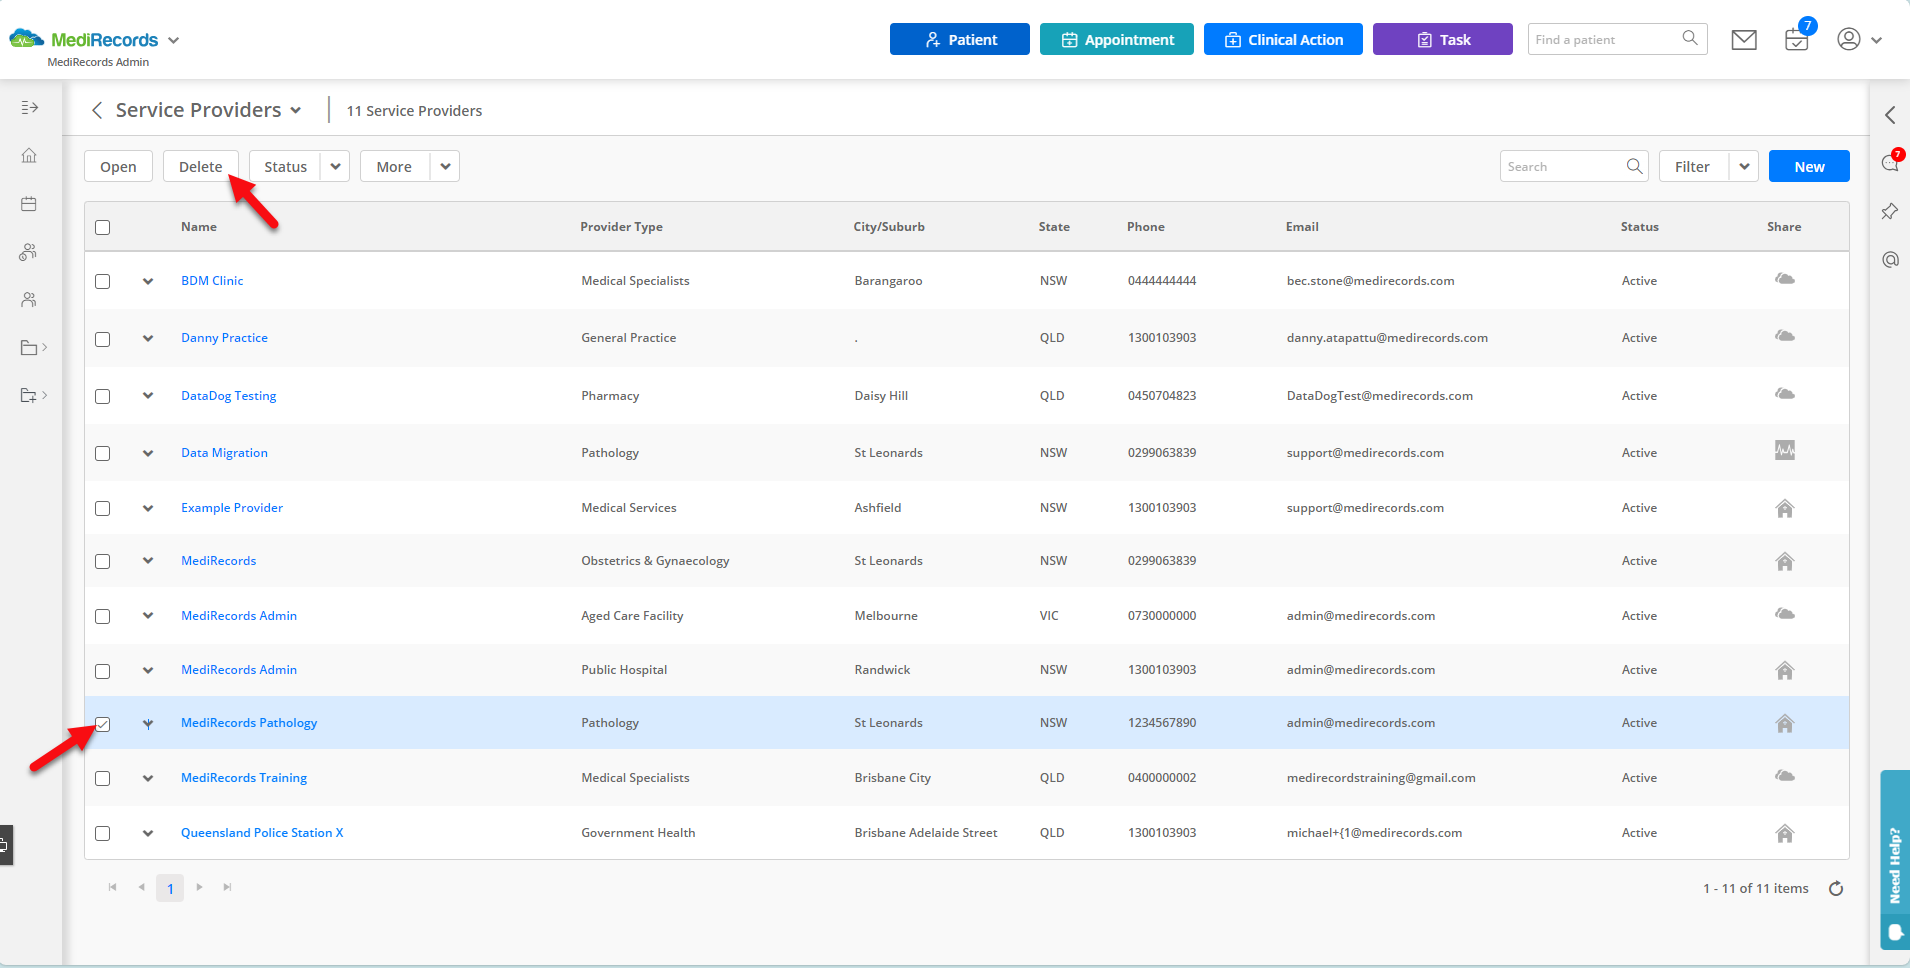Check the Example Provider row checkbox
Screen dimensions: 1910x968
click(x=102, y=508)
